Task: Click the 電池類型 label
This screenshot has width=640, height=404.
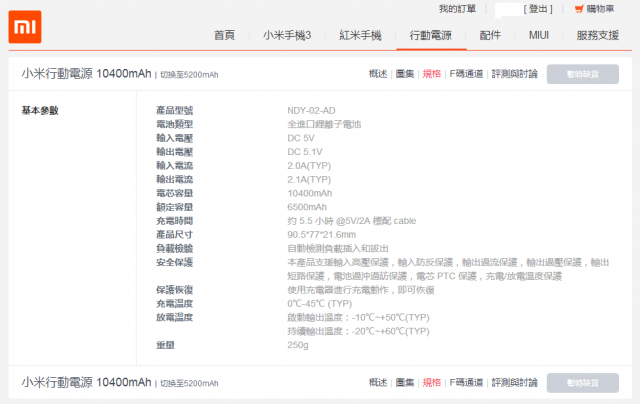Action: 174,124
